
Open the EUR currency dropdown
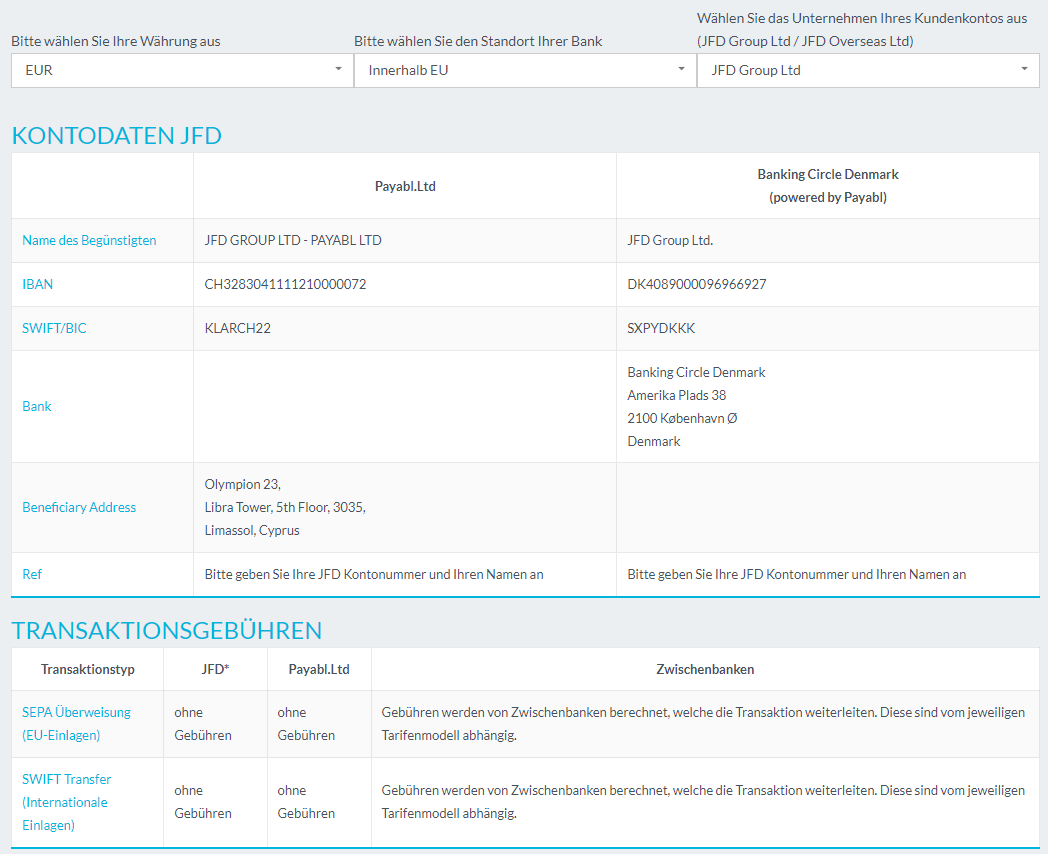click(x=182, y=70)
